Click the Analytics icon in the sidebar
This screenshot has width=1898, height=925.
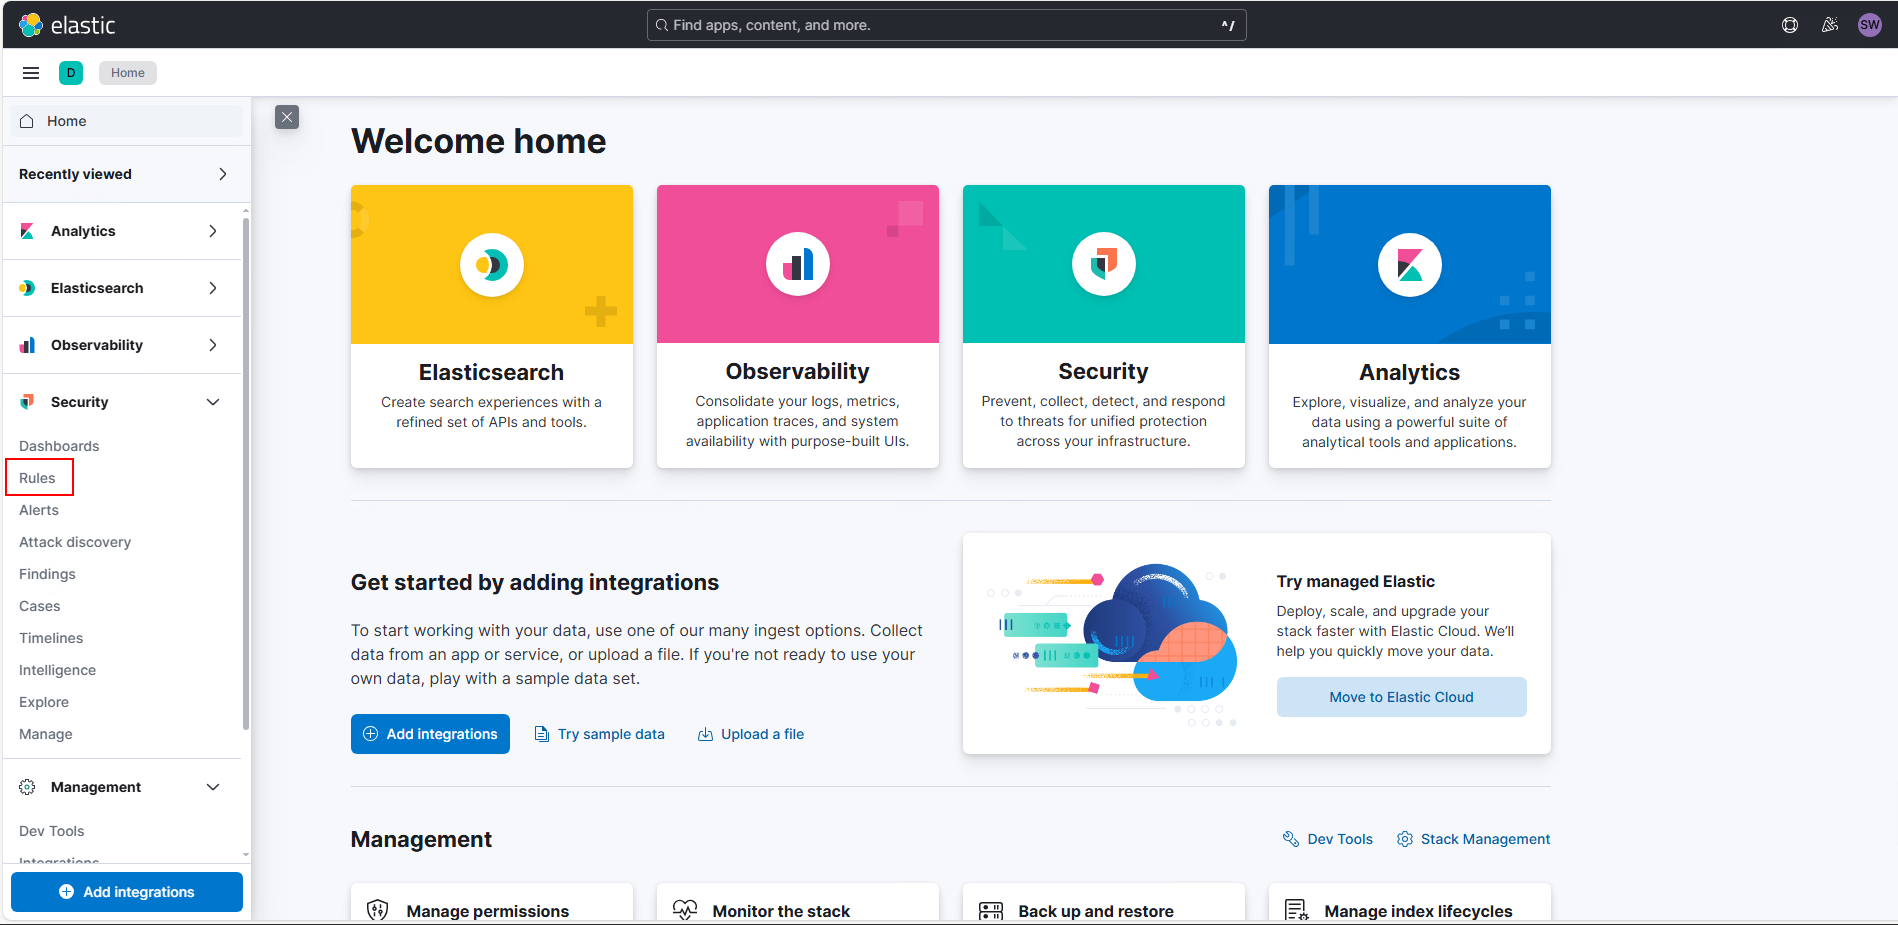click(x=27, y=231)
